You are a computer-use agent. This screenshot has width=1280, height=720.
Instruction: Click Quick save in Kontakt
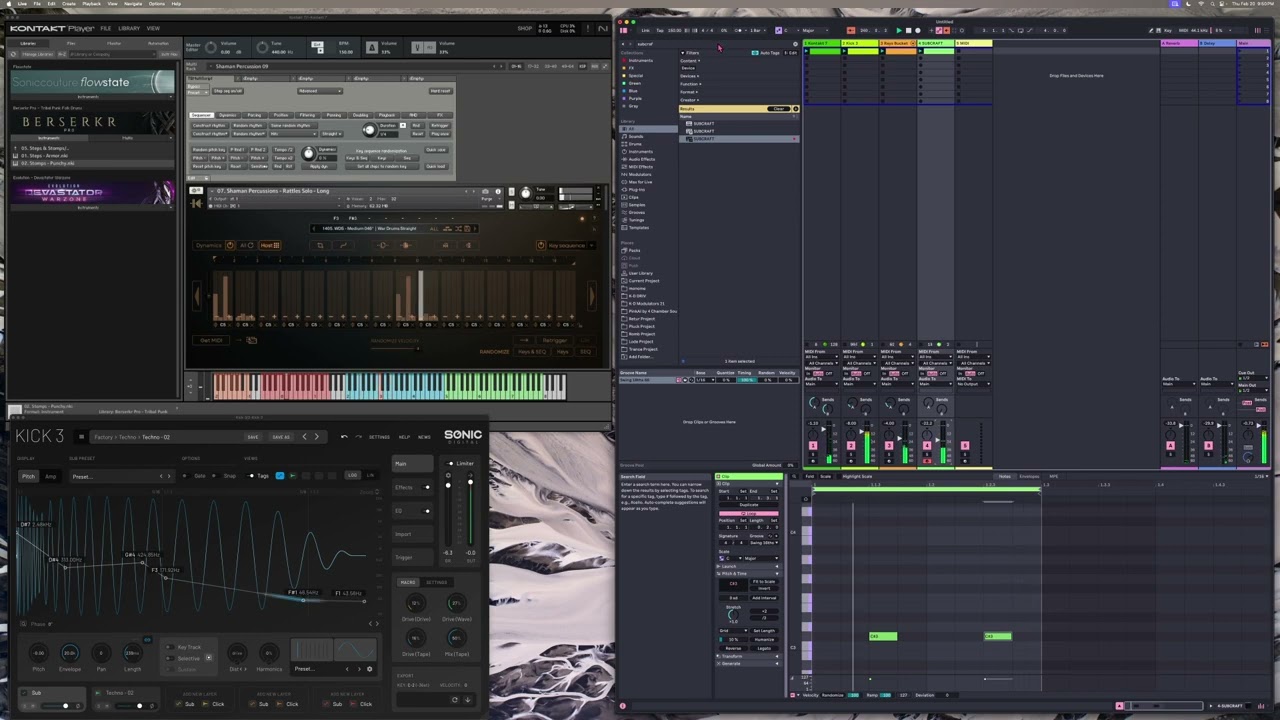pyautogui.click(x=436, y=150)
